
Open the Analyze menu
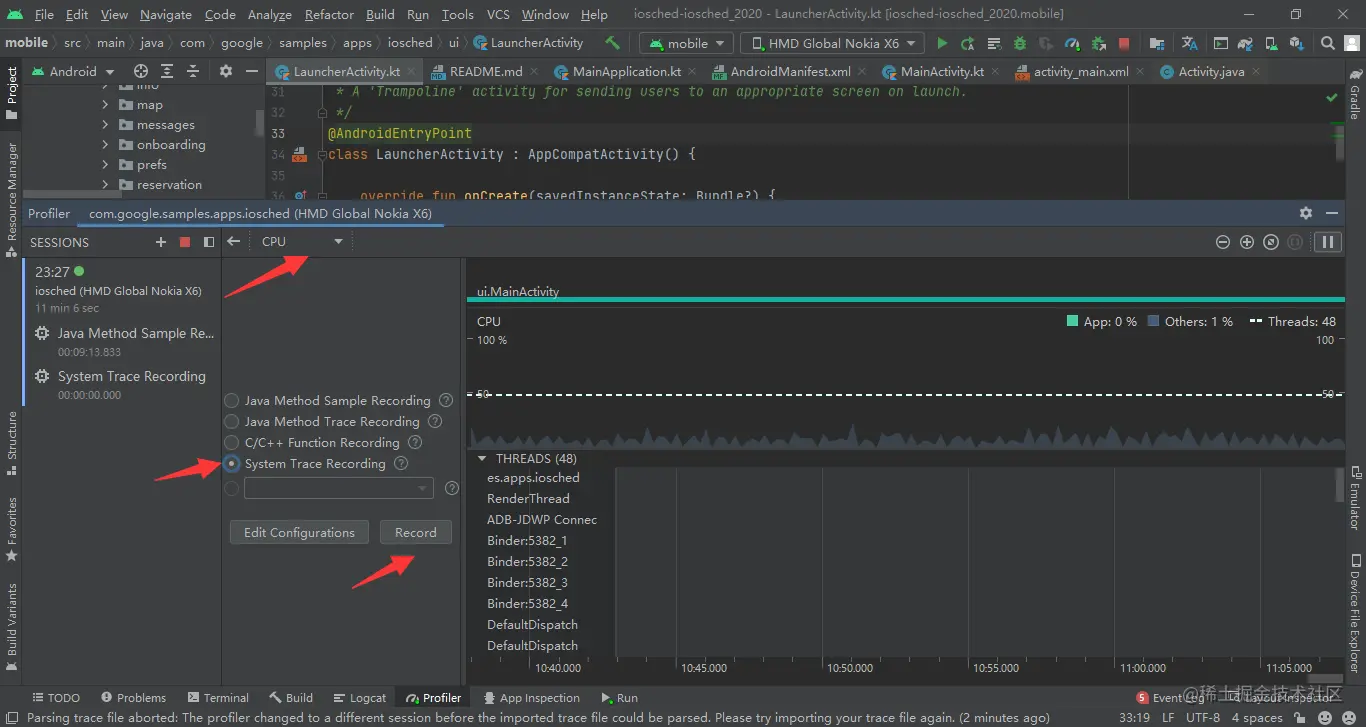(x=269, y=14)
